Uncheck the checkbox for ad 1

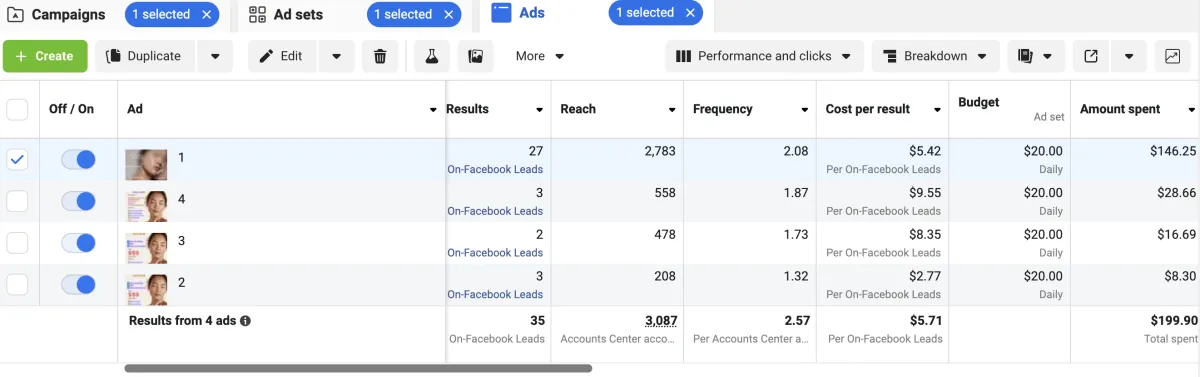tap(17, 159)
